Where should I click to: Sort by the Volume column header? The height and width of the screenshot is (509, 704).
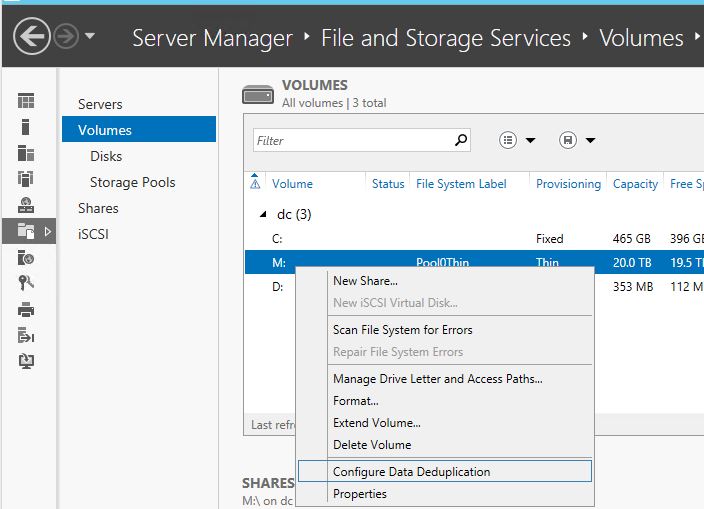pos(292,184)
